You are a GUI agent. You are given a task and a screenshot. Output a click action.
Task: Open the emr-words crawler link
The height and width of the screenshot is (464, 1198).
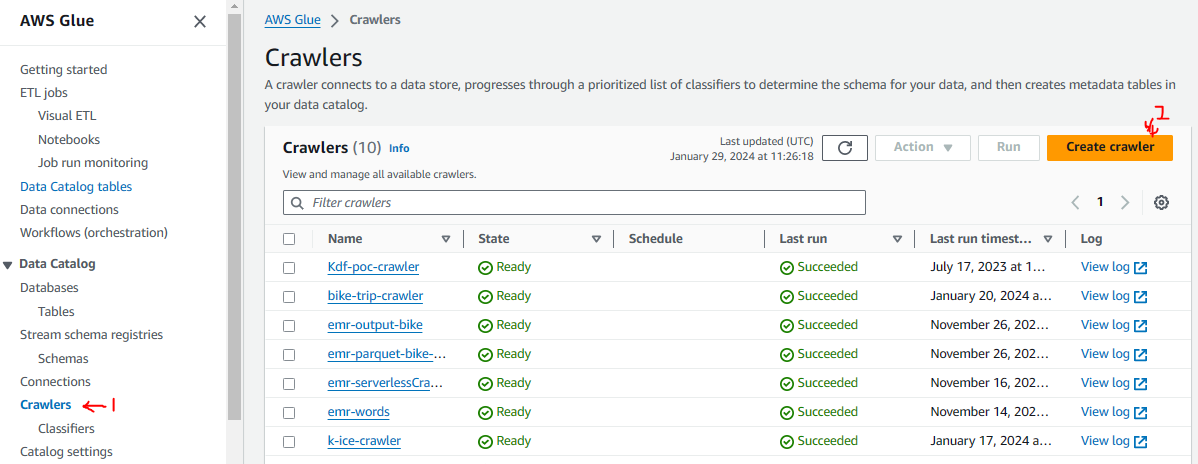click(358, 413)
